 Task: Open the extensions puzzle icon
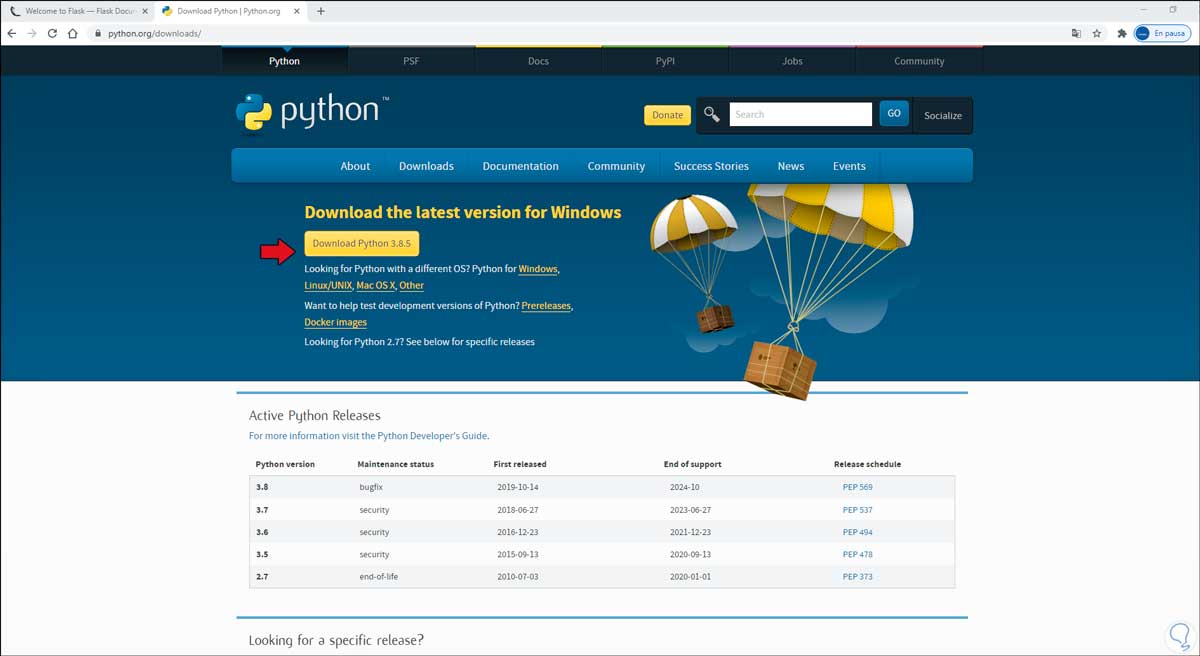click(1122, 33)
